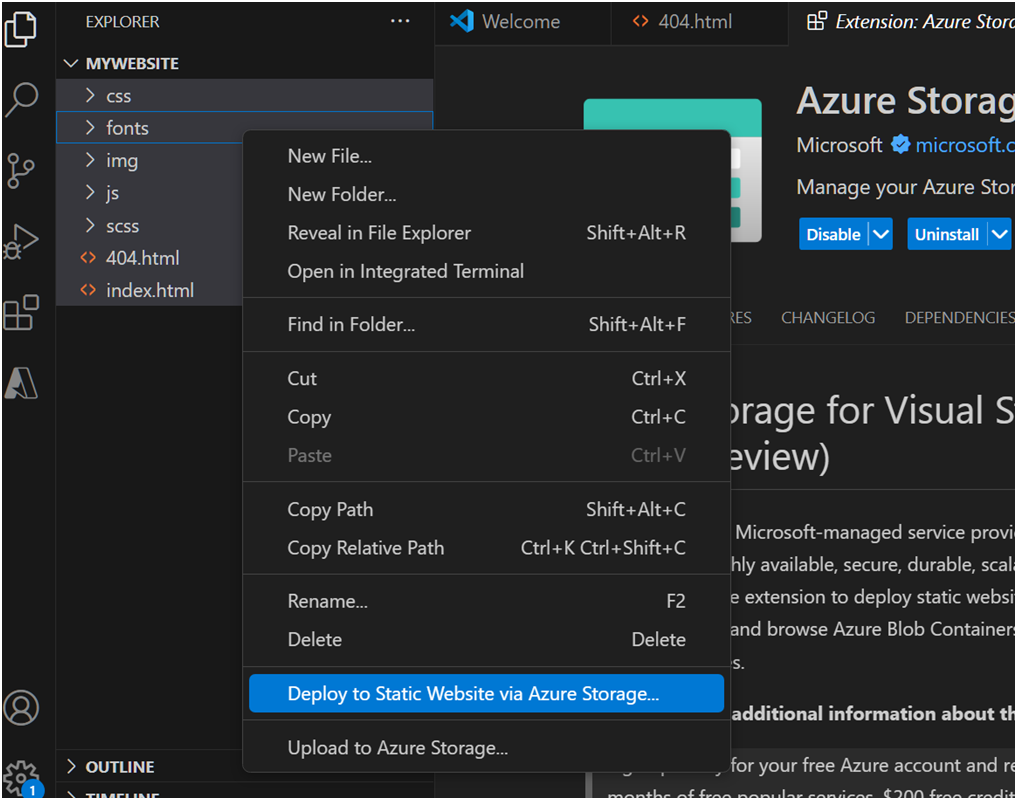The height and width of the screenshot is (800, 1017).
Task: Open the Search view icon
Action: [21, 99]
